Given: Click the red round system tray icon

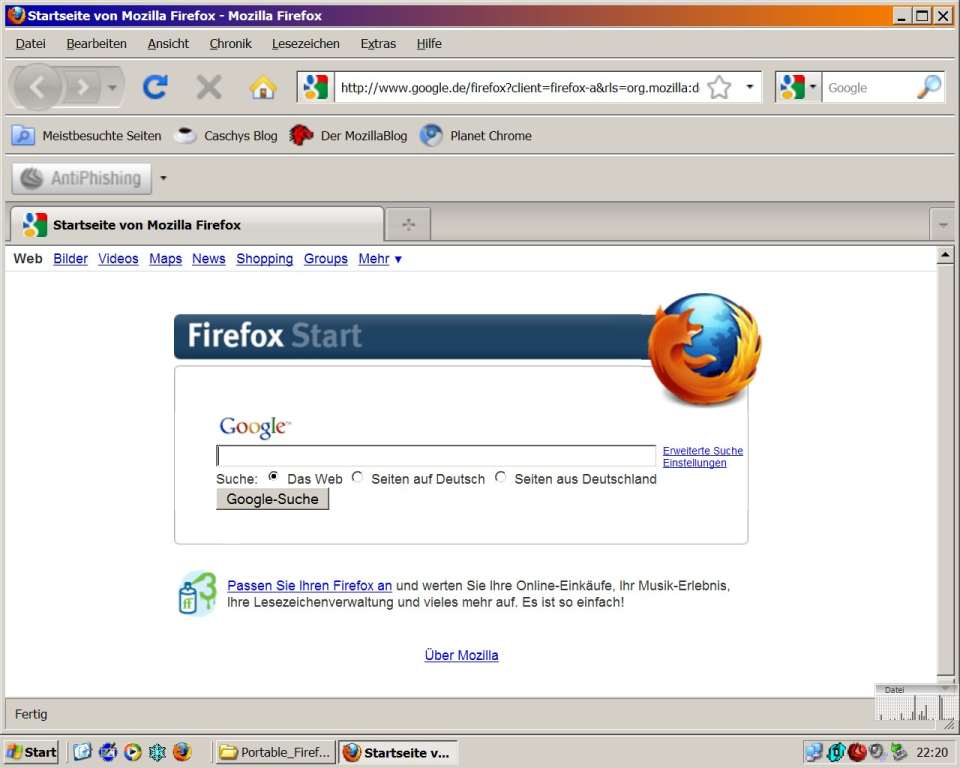Looking at the screenshot, I should [x=857, y=751].
